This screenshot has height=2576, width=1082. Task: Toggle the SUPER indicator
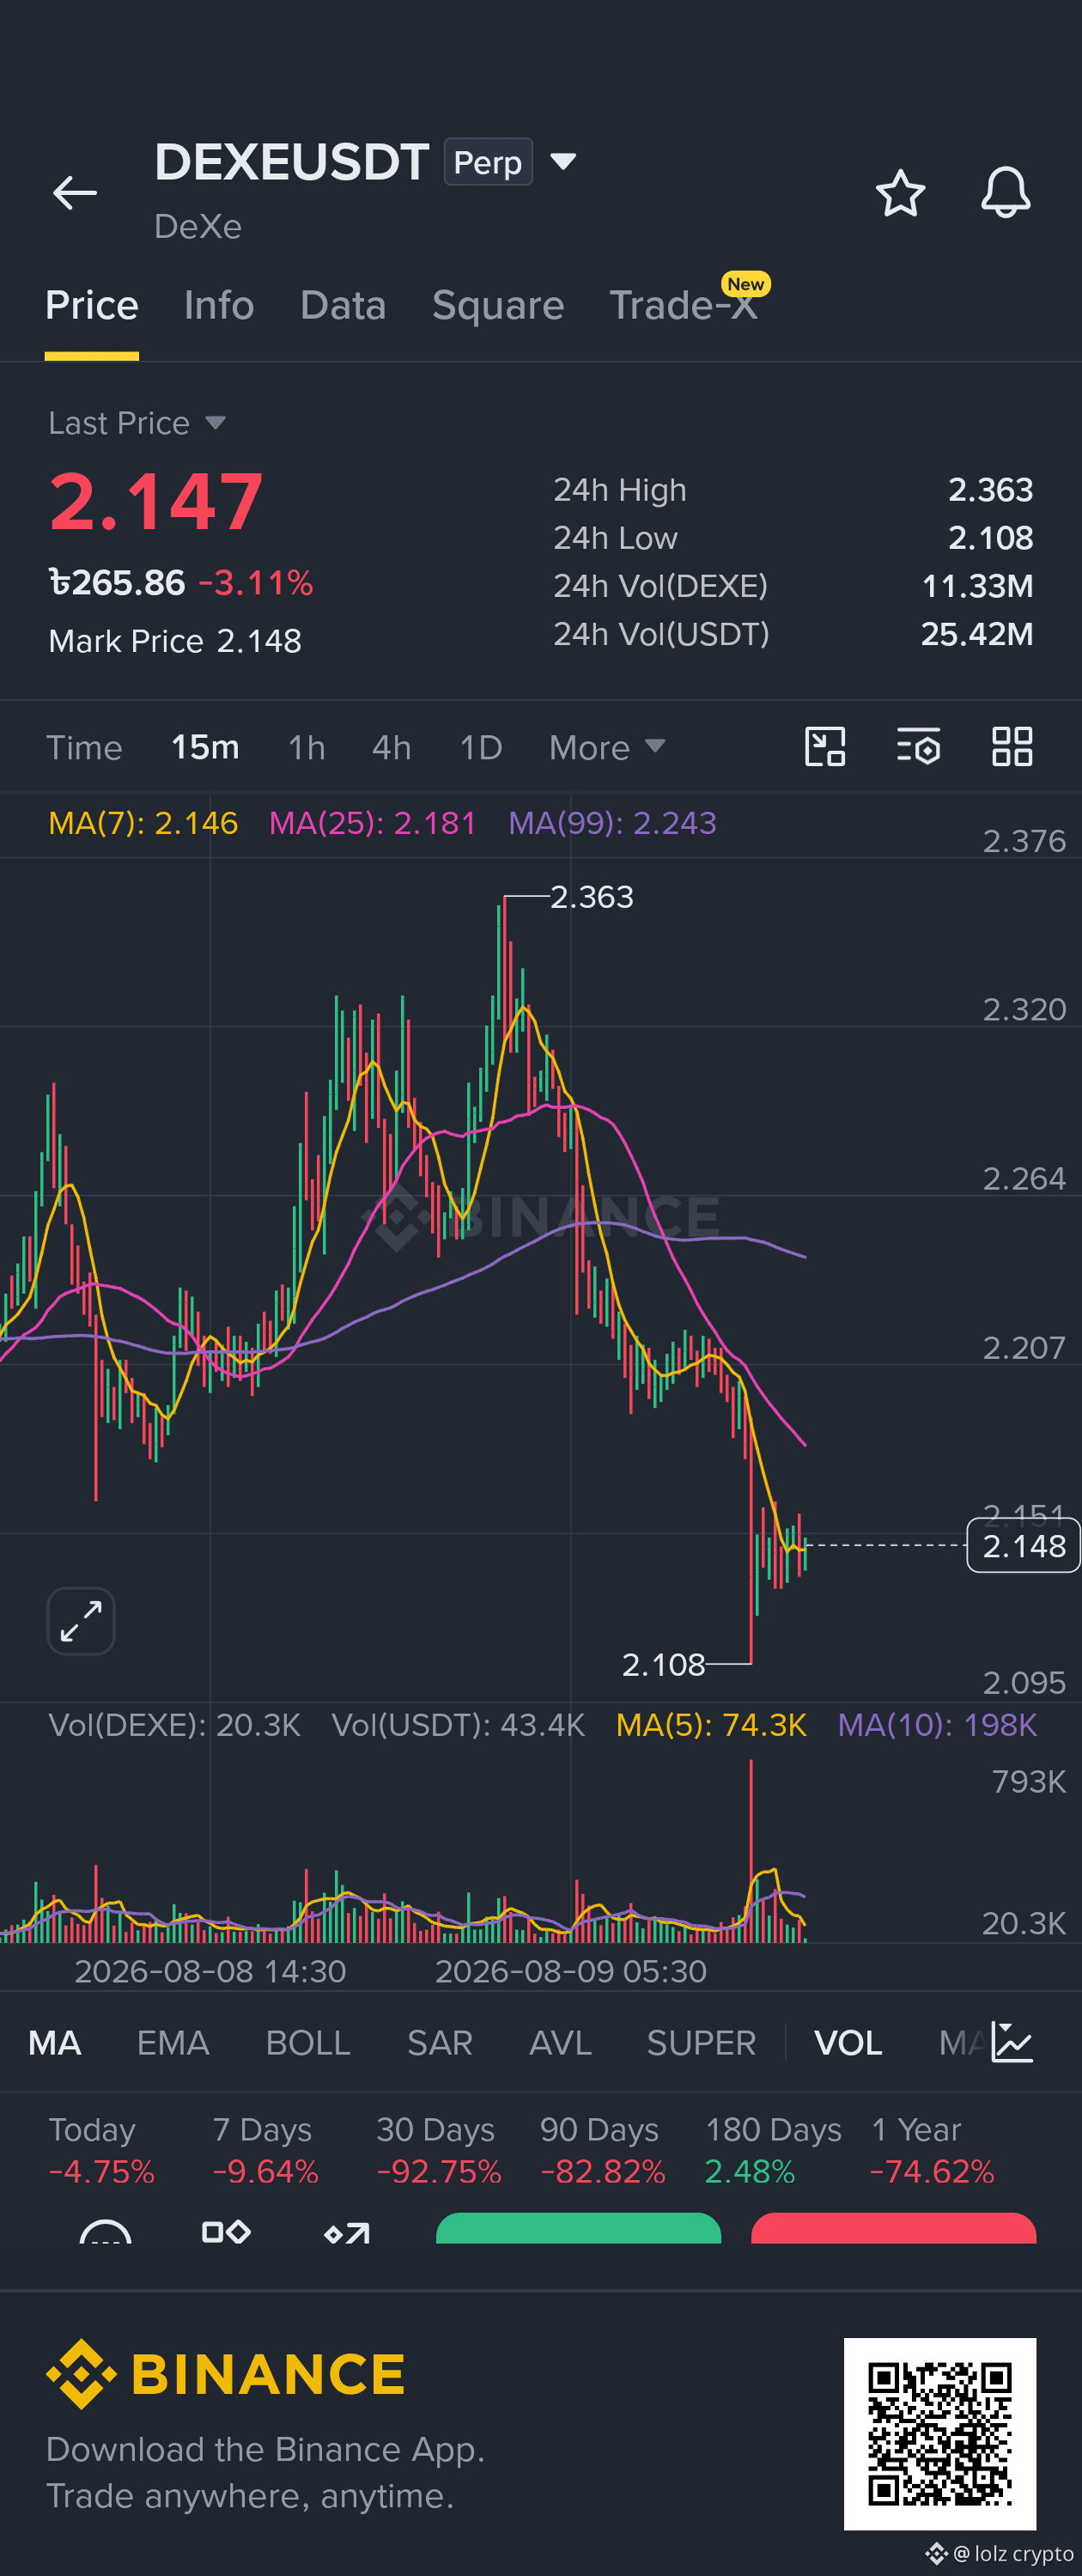point(701,2042)
